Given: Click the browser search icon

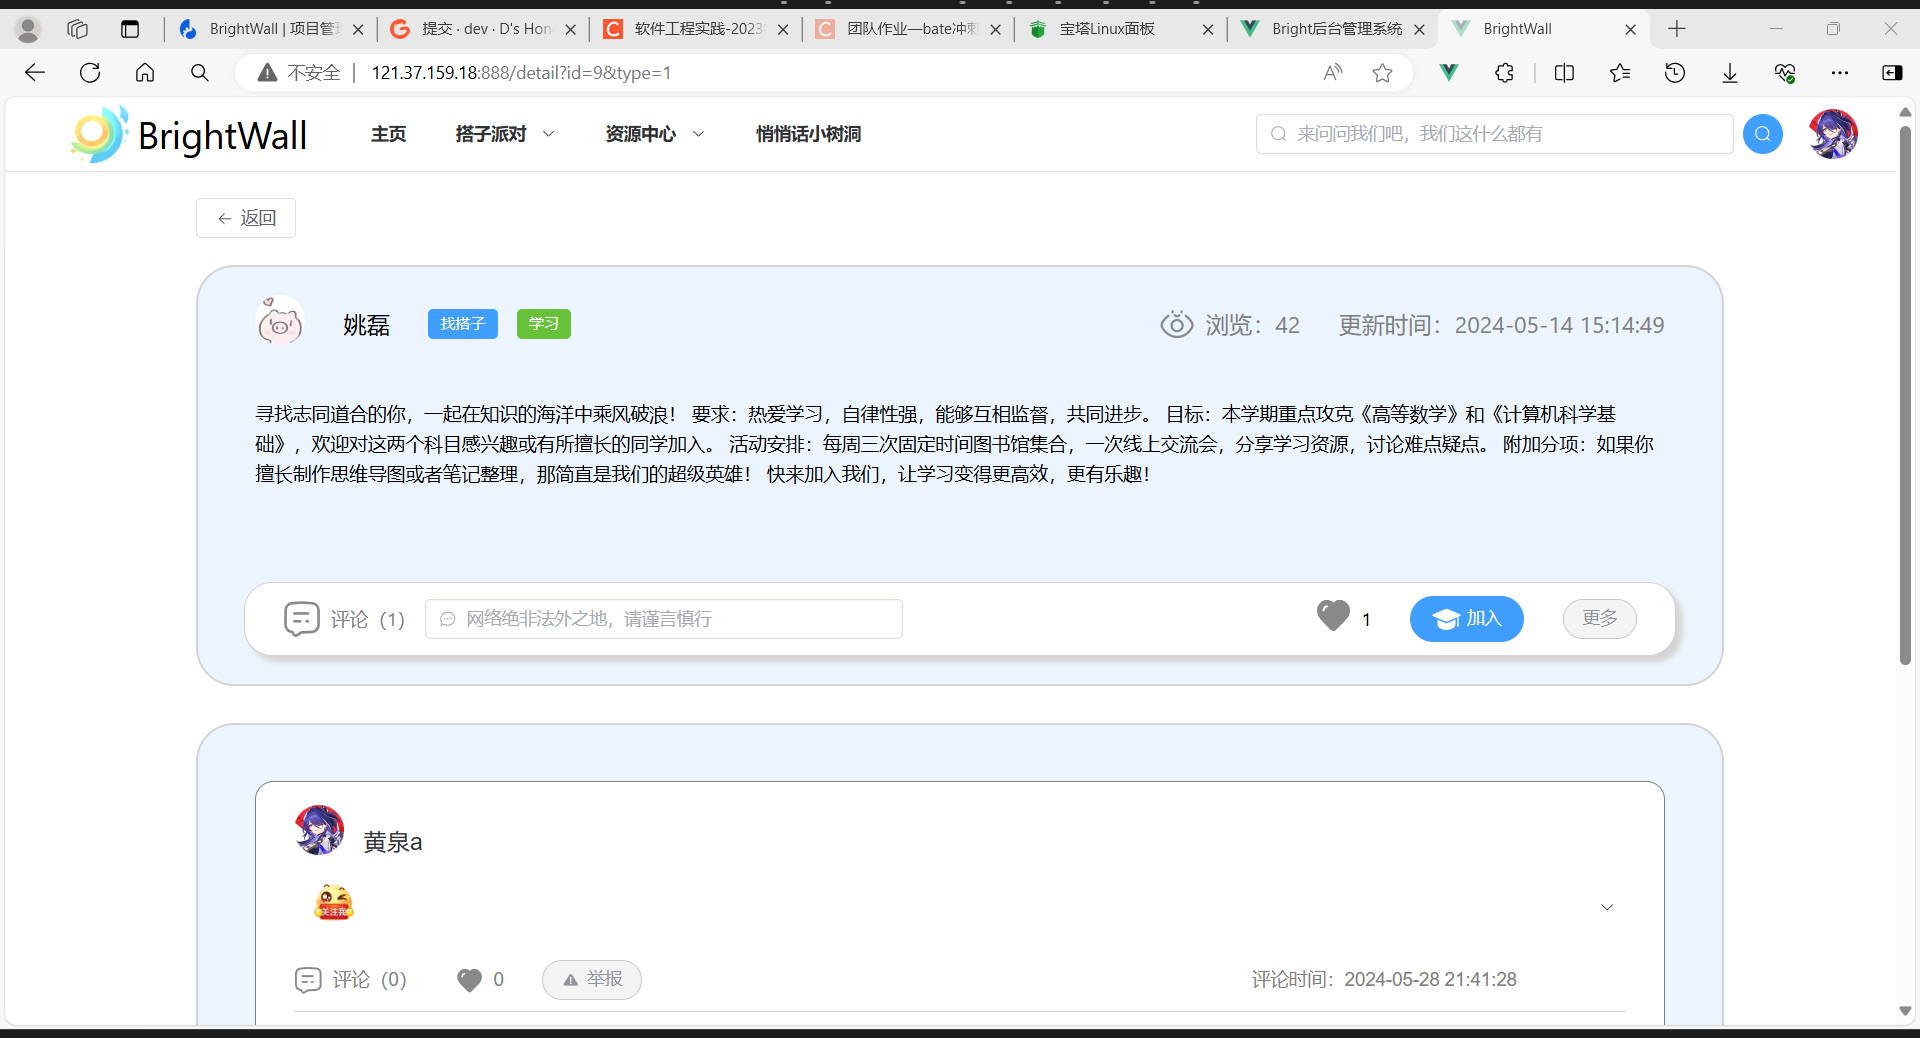Looking at the screenshot, I should tap(200, 72).
